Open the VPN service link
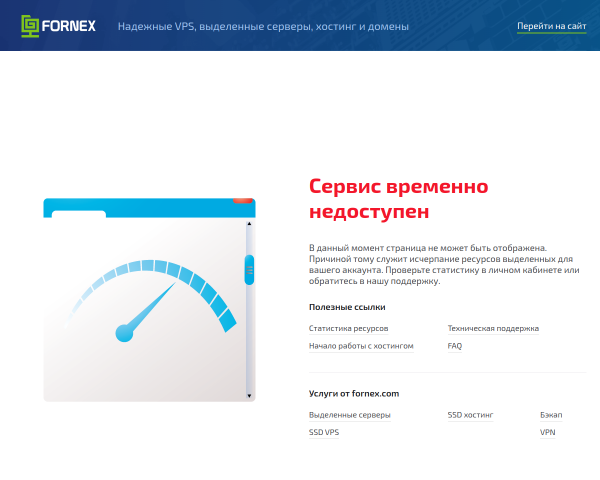This screenshot has width=600, height=480. (x=548, y=433)
